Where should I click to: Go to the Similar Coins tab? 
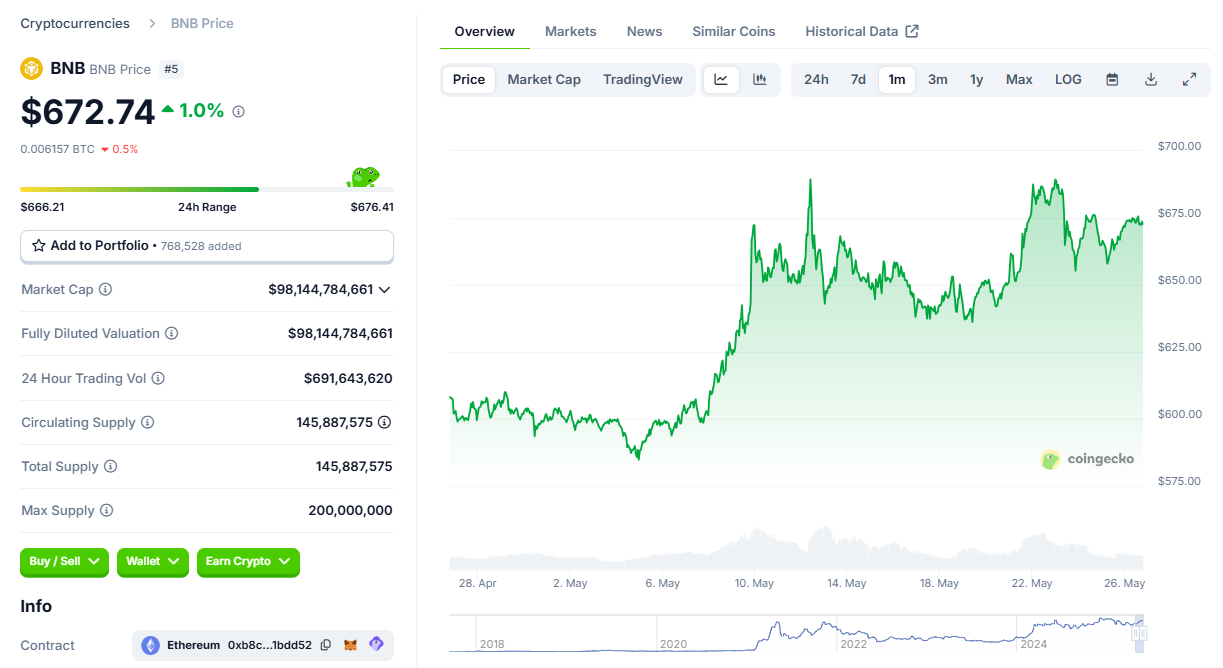pyautogui.click(x=734, y=31)
